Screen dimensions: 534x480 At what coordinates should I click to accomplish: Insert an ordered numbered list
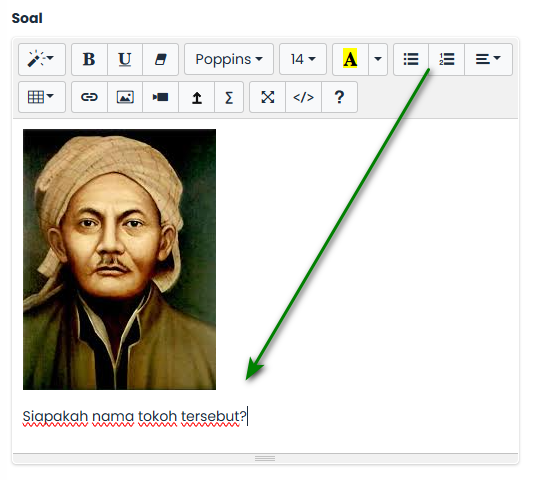(446, 59)
